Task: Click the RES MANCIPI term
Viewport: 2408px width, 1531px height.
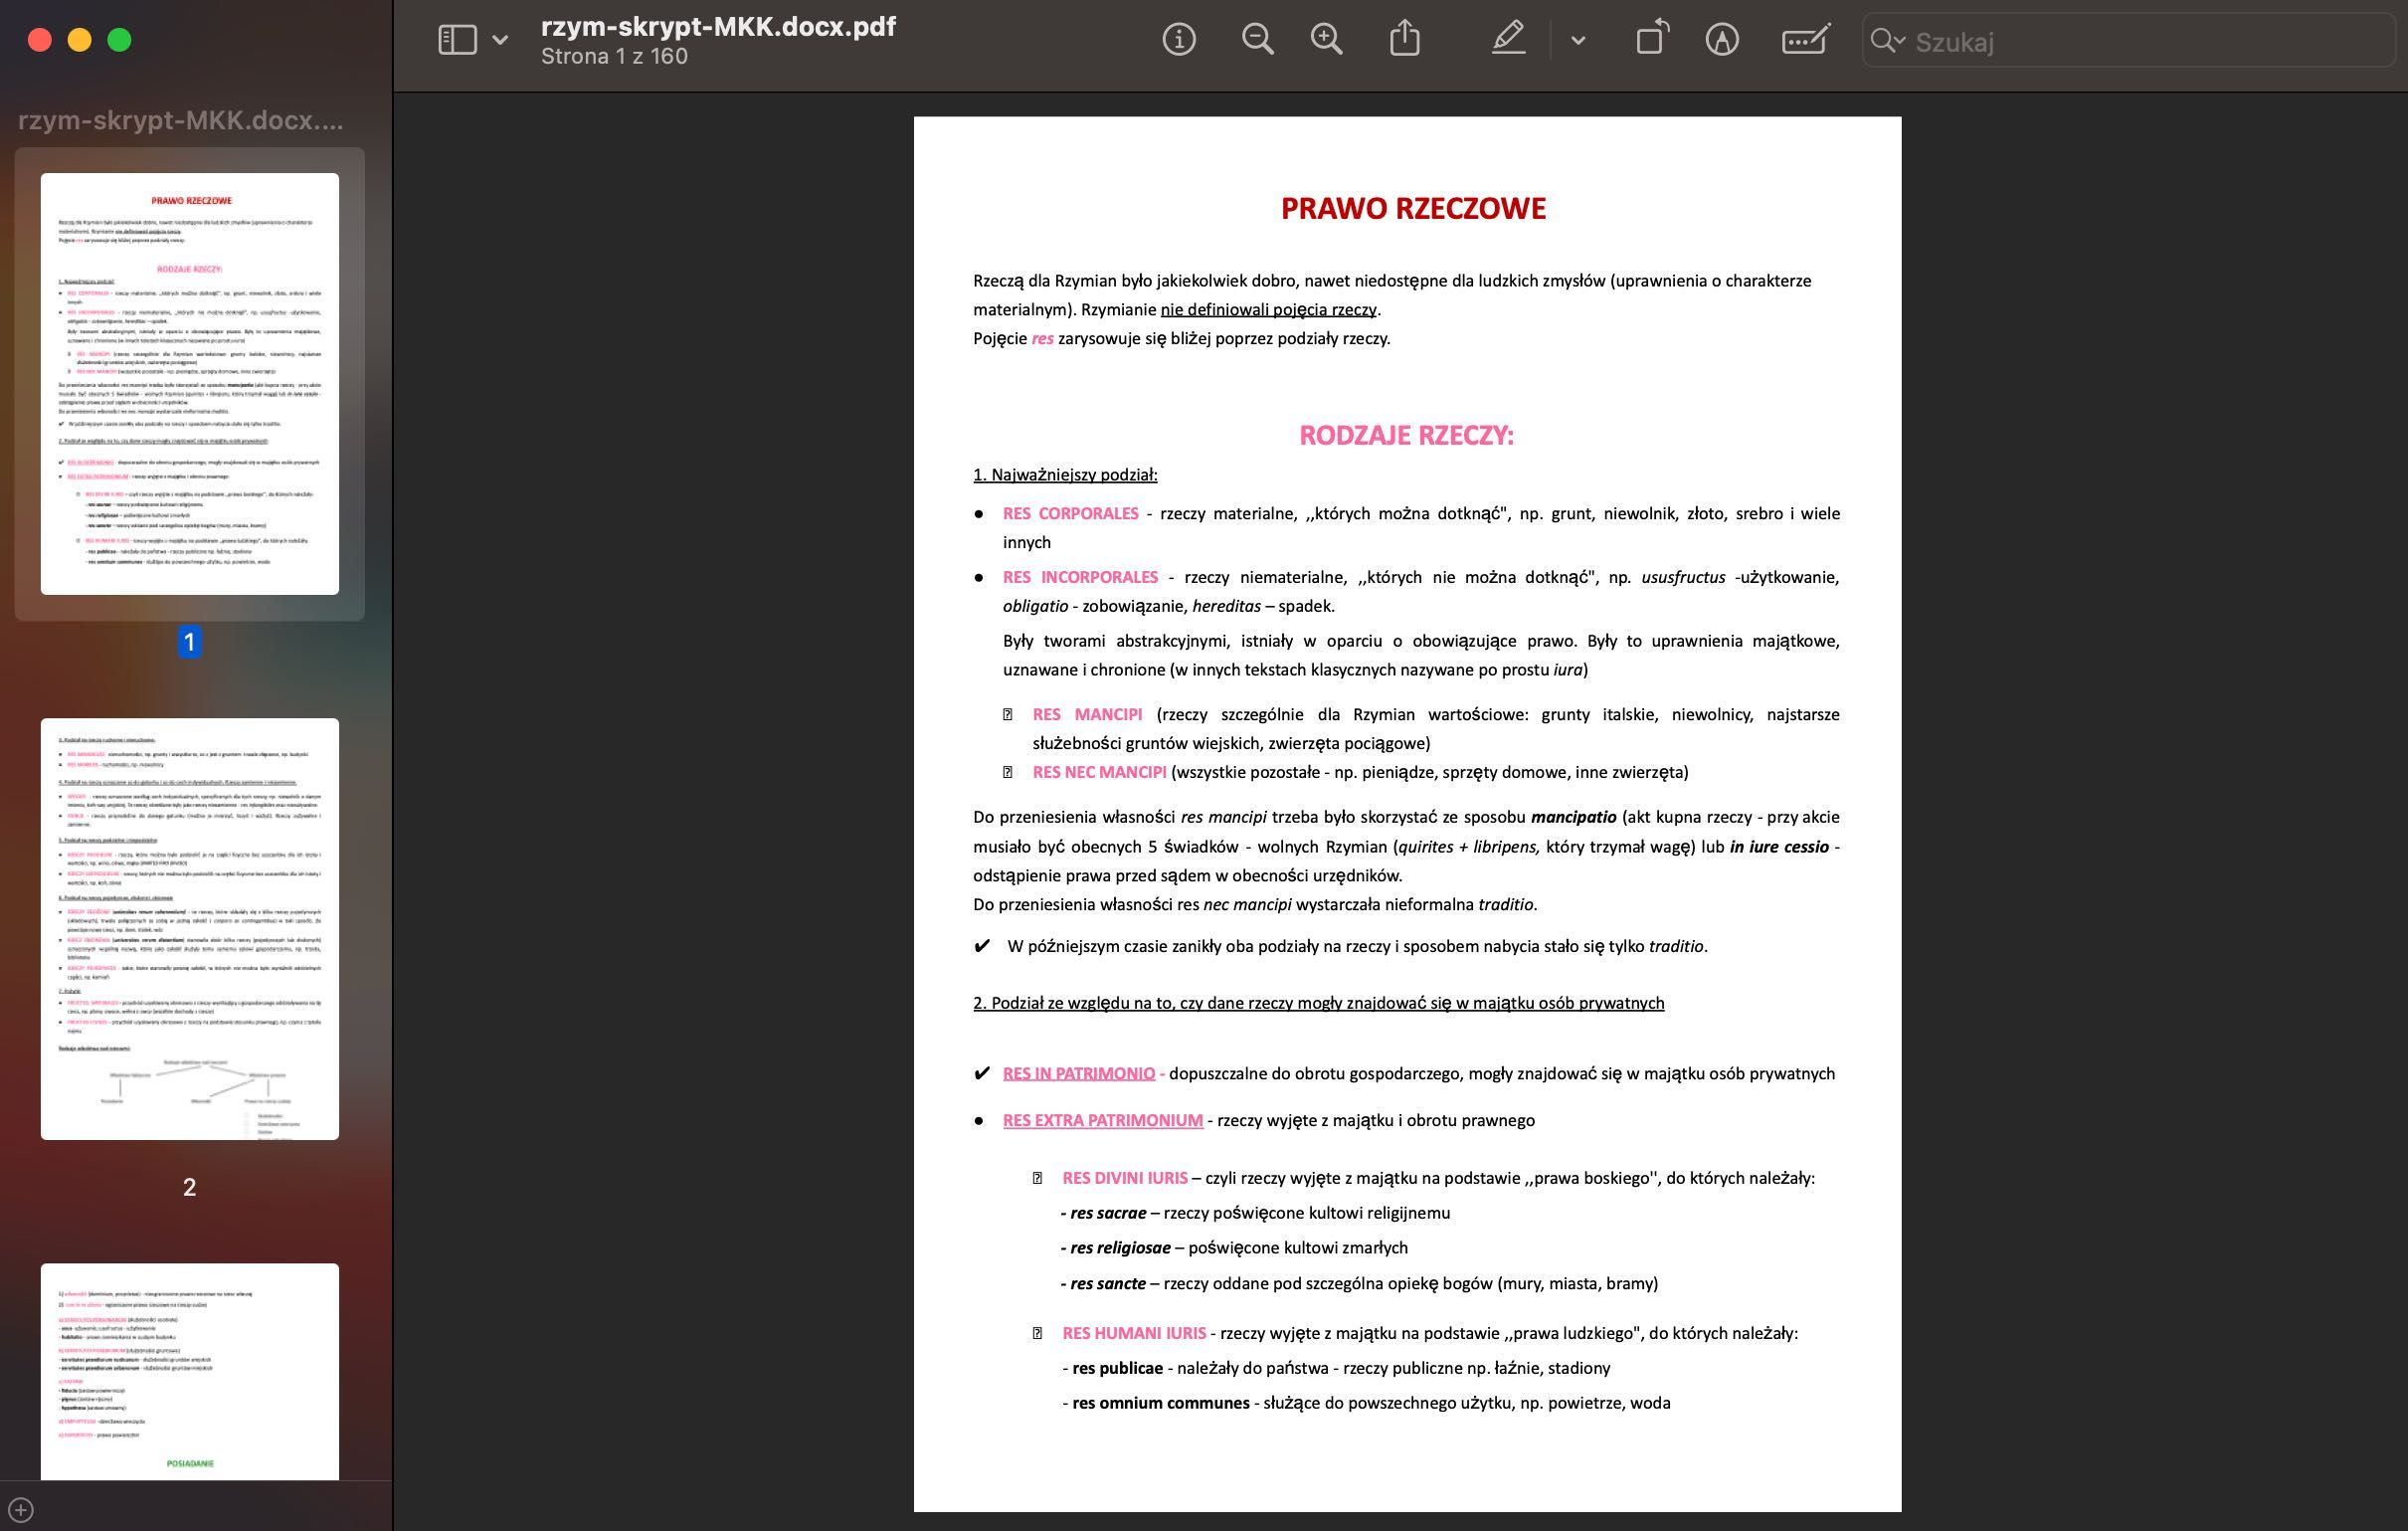Action: [1087, 715]
